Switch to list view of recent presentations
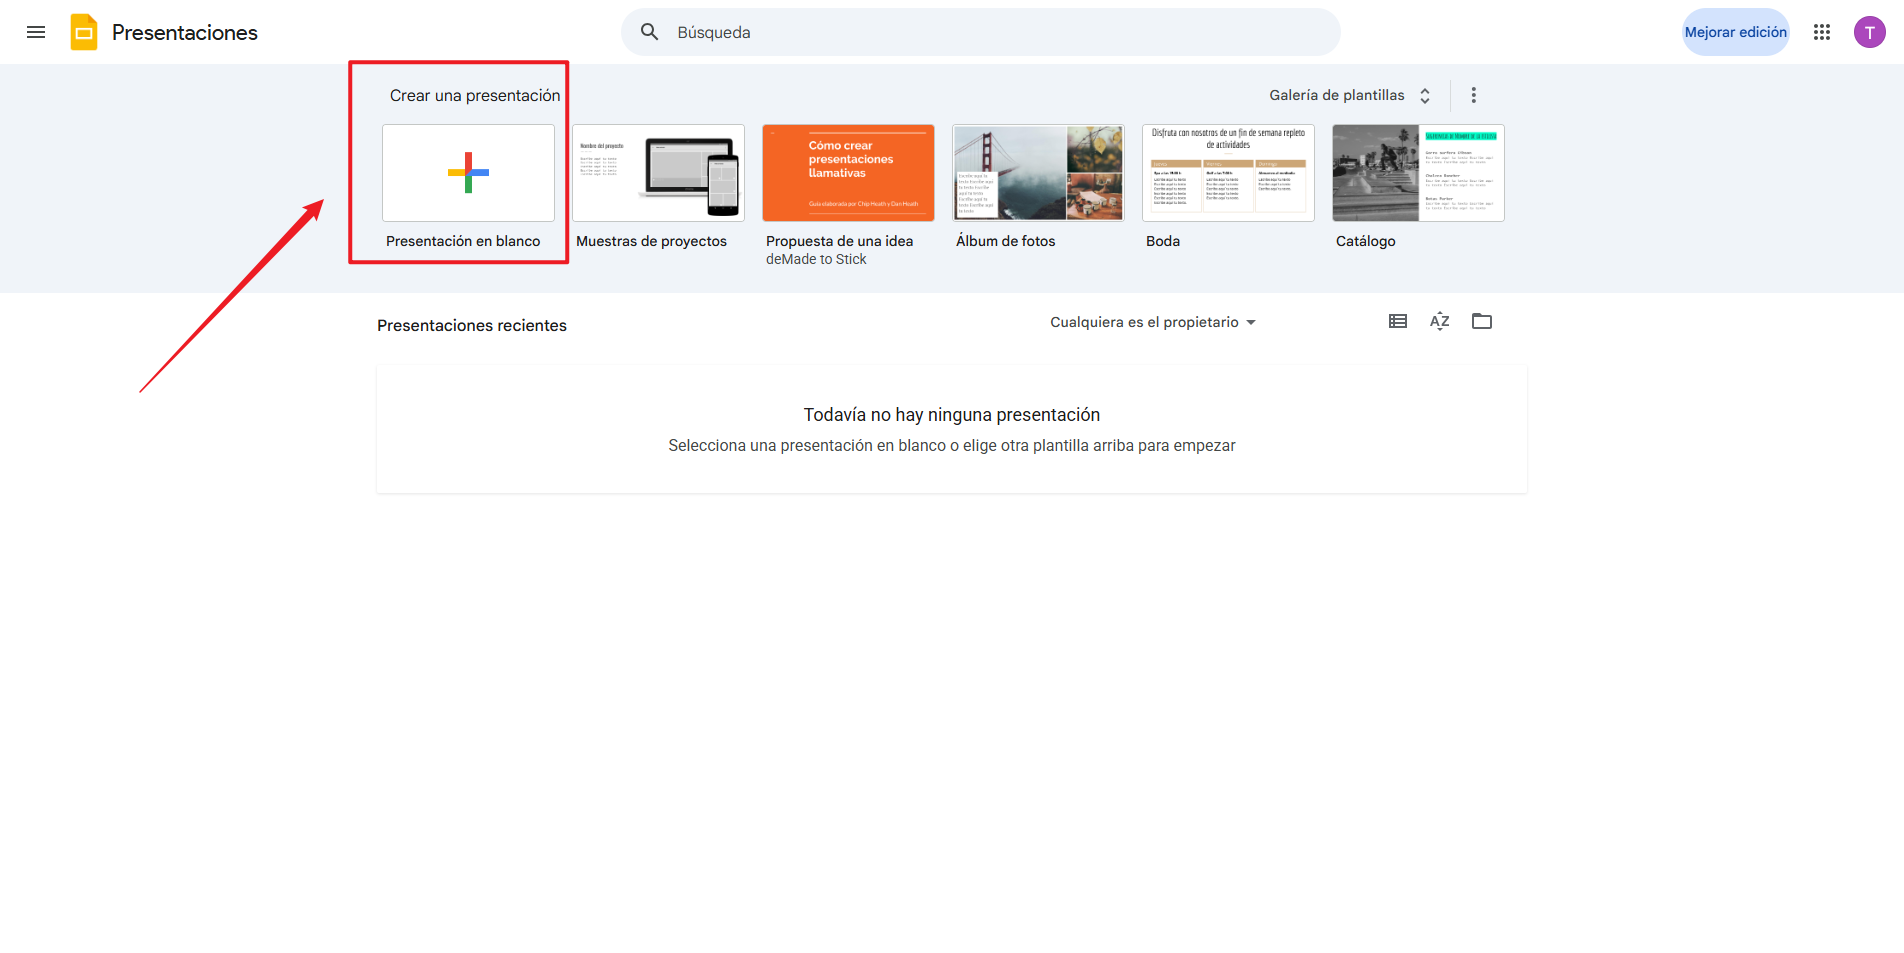The image size is (1904, 953). click(x=1397, y=321)
